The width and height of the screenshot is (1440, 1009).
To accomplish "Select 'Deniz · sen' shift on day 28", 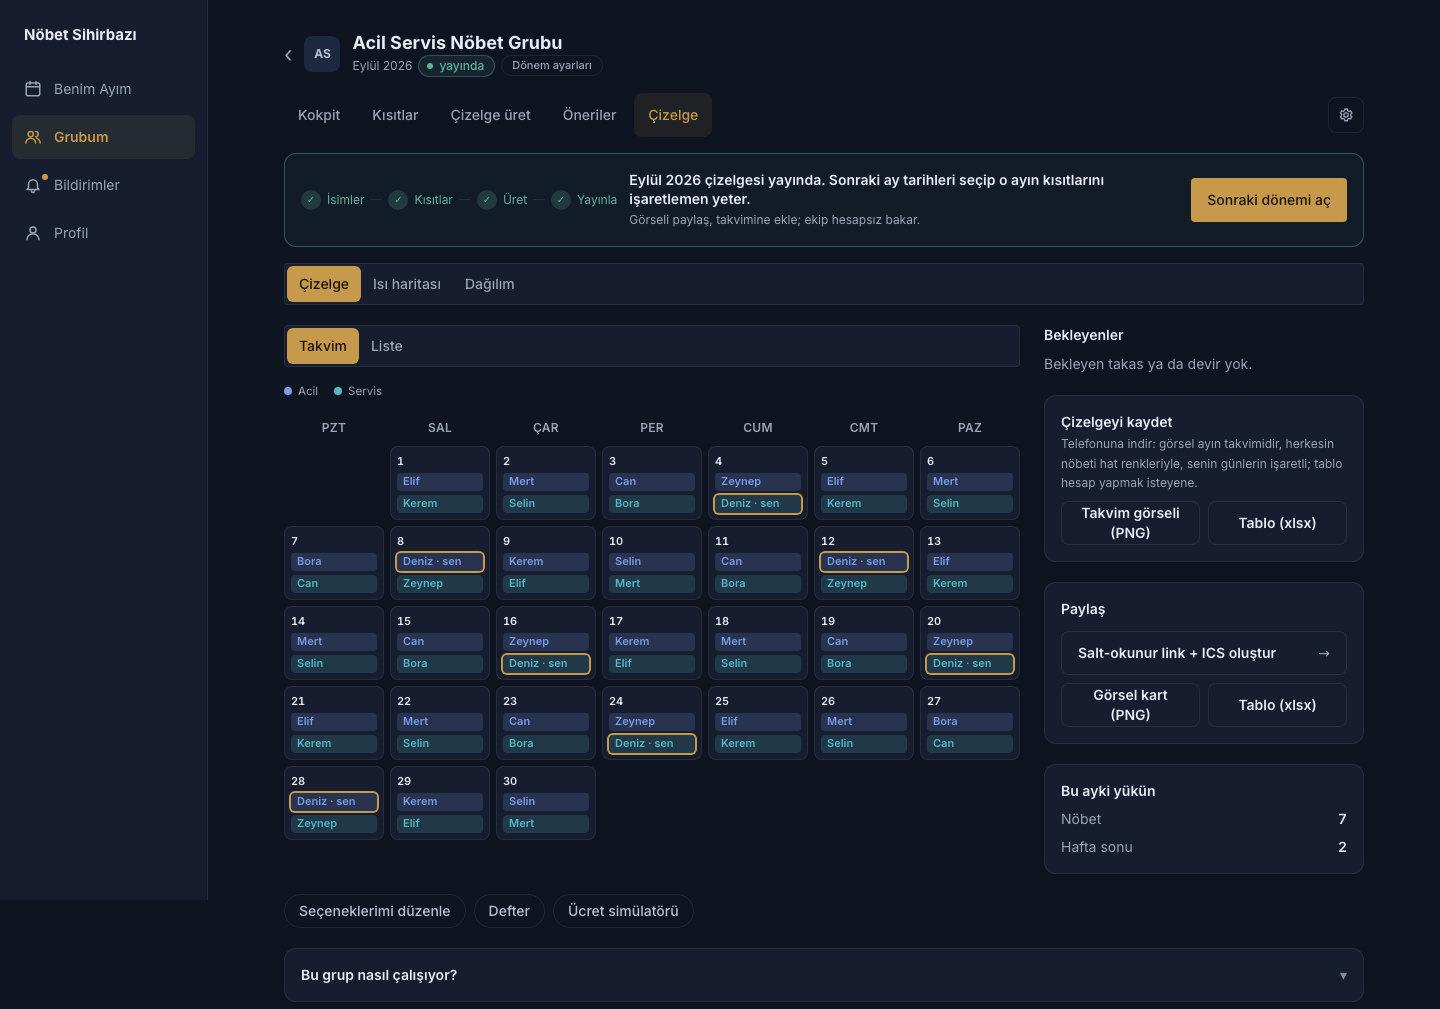I will (334, 802).
